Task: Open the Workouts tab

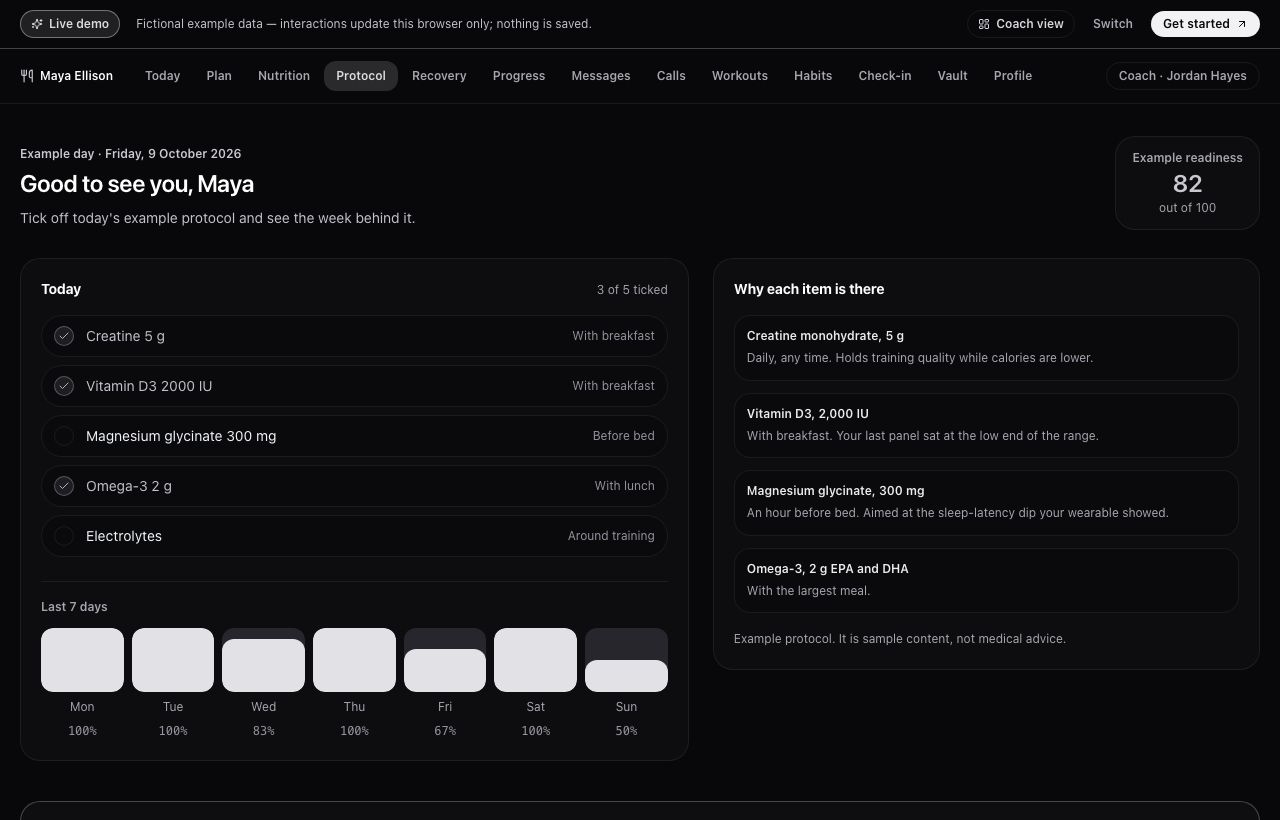Action: coord(740,76)
